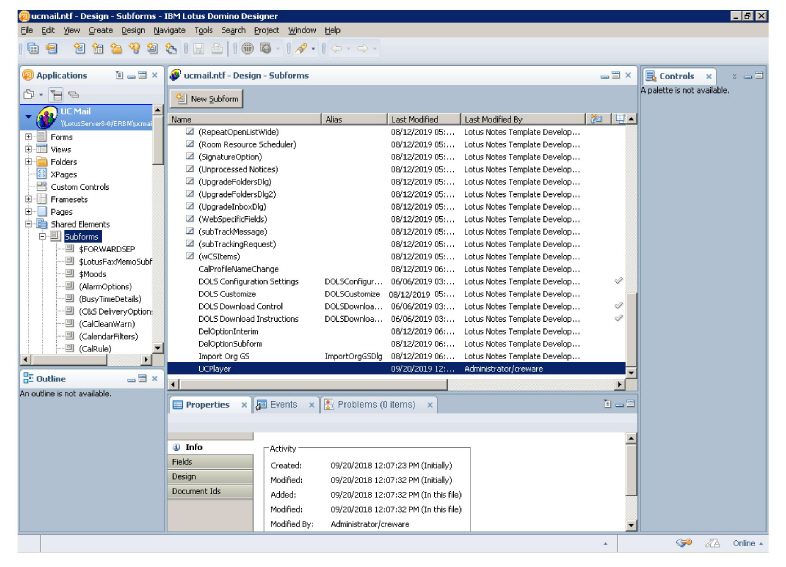This screenshot has width=786, height=567.
Task: Click the Preview in Web Browser icon
Action: pos(266,49)
